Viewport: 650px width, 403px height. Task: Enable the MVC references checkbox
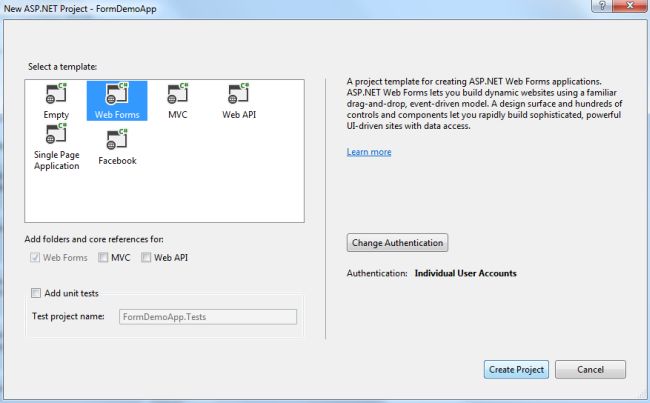(x=103, y=257)
